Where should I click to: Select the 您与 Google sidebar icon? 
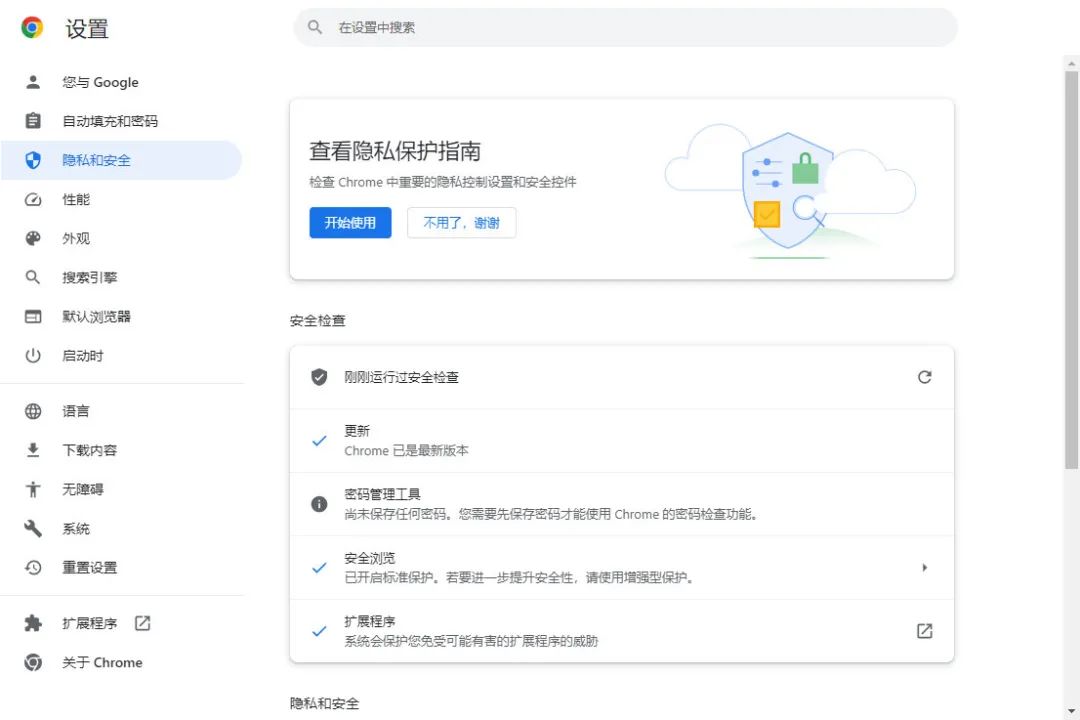point(32,82)
